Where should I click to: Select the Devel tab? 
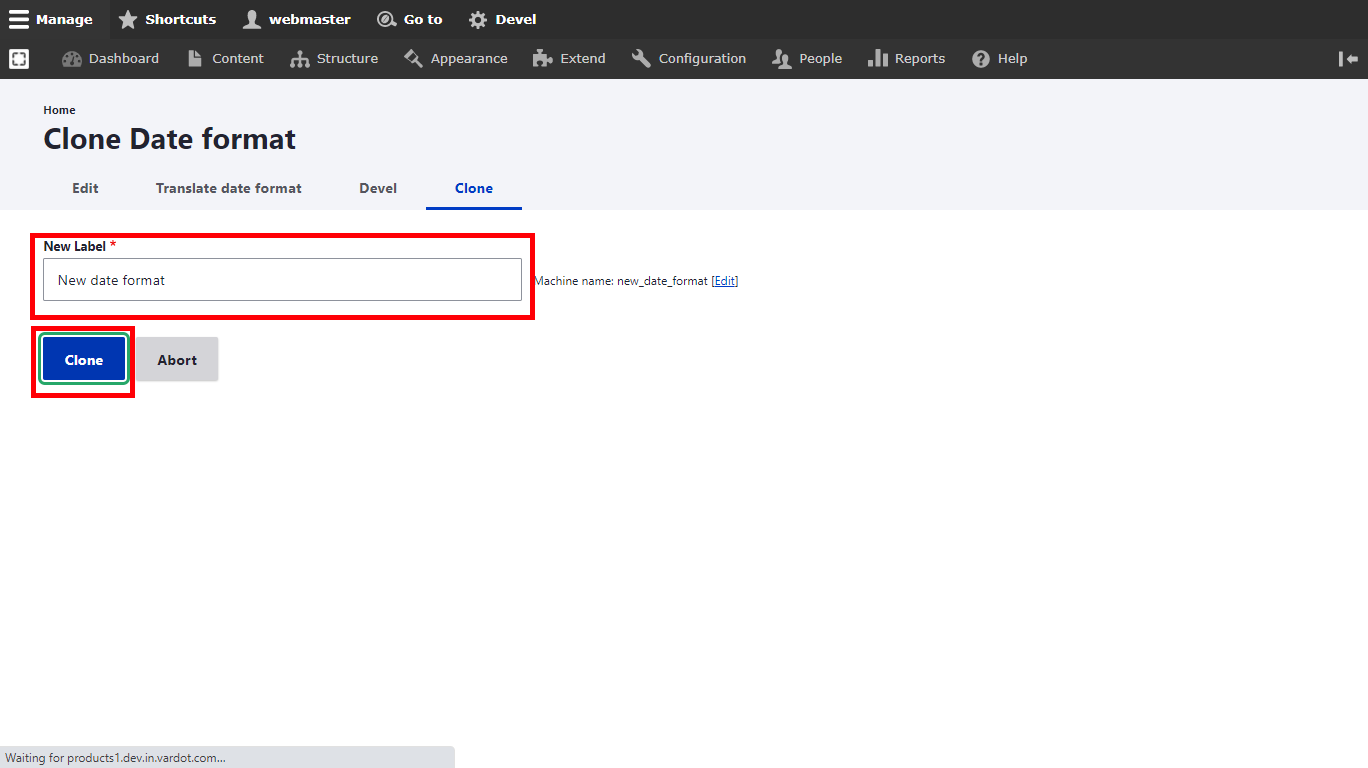click(378, 188)
